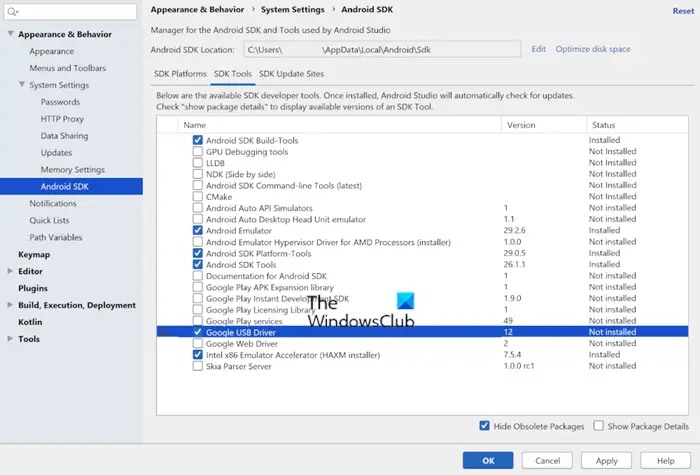
Task: Check NDK (Side by side) checkbox
Action: coord(198,174)
